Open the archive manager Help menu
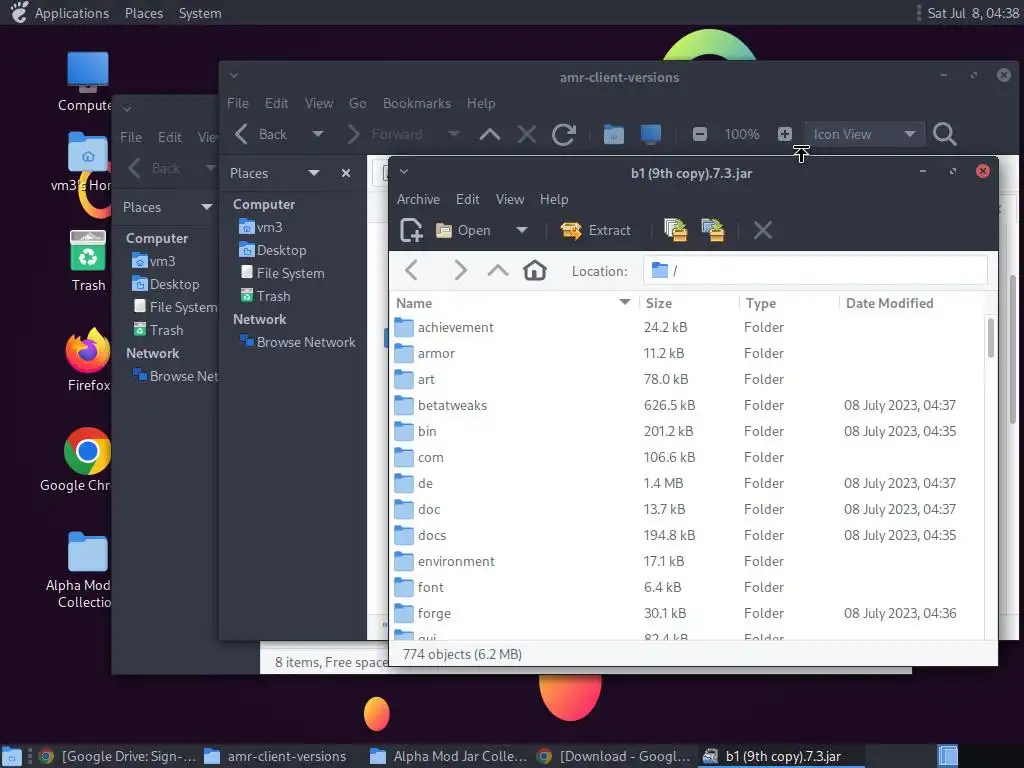Image resolution: width=1024 pixels, height=768 pixels. (x=554, y=199)
